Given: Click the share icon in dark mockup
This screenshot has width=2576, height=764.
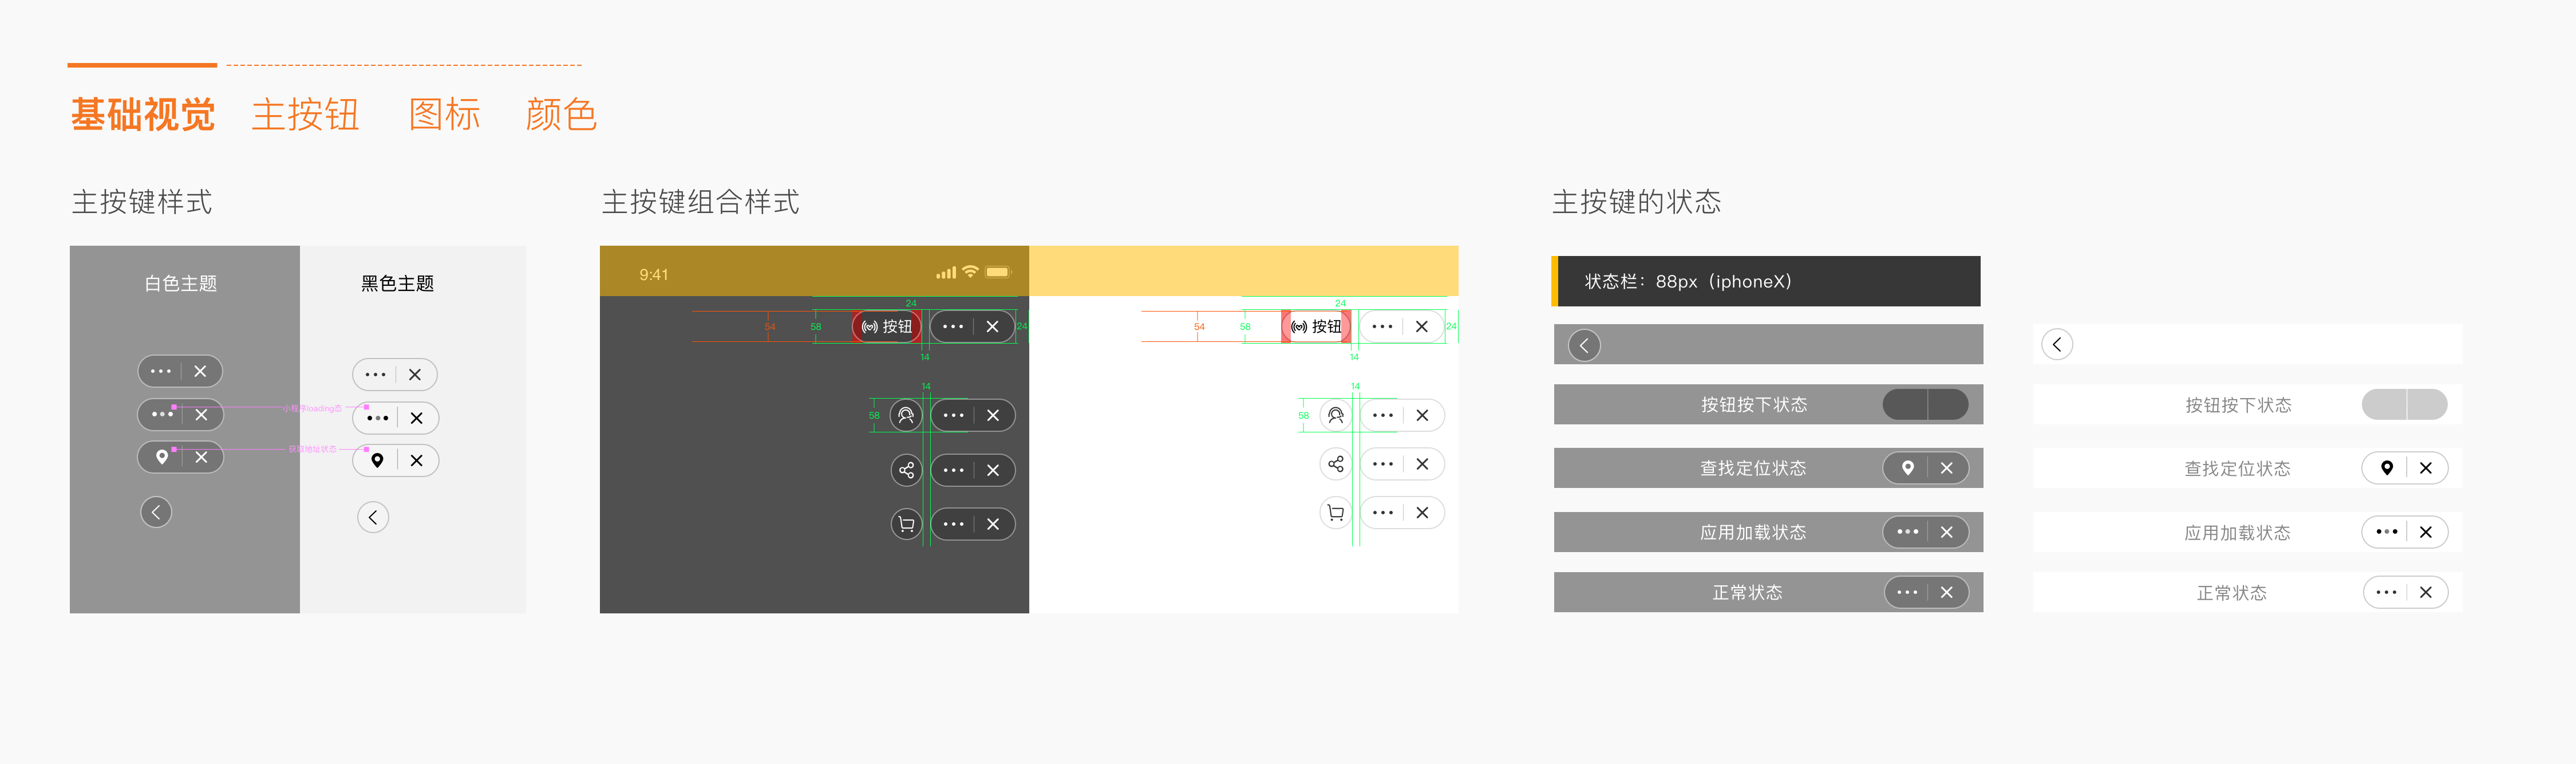Looking at the screenshot, I should click(906, 470).
